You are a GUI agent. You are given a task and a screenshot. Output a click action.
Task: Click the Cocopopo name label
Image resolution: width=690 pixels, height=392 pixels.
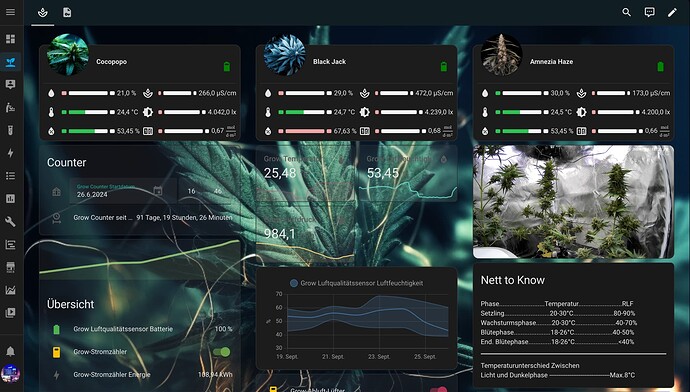(x=111, y=62)
